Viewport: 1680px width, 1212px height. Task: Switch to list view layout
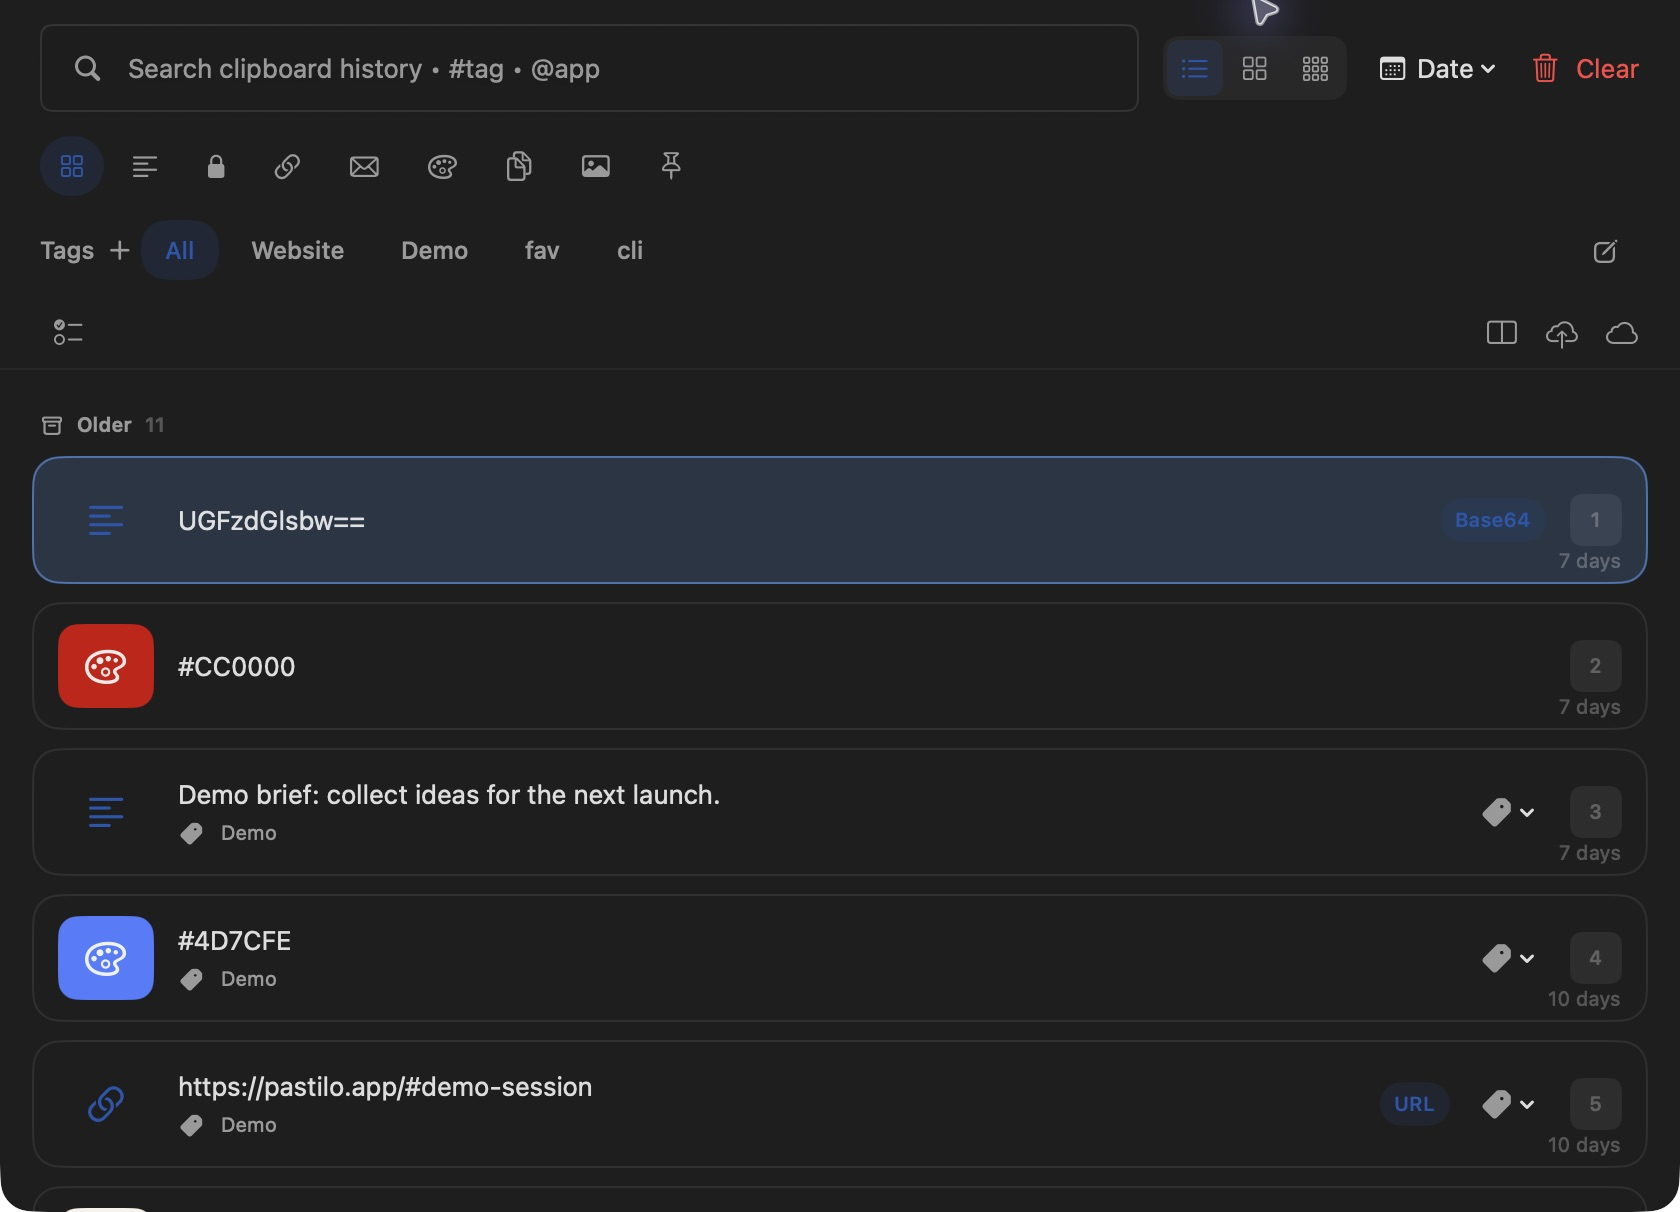coord(1194,68)
